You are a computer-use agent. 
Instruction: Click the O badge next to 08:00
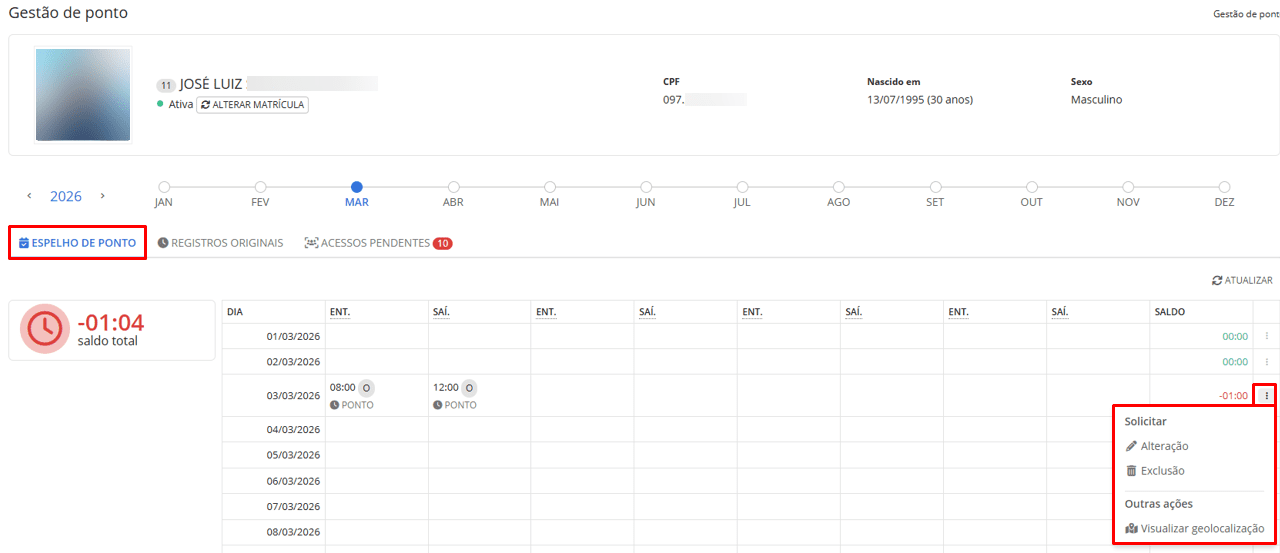point(367,387)
